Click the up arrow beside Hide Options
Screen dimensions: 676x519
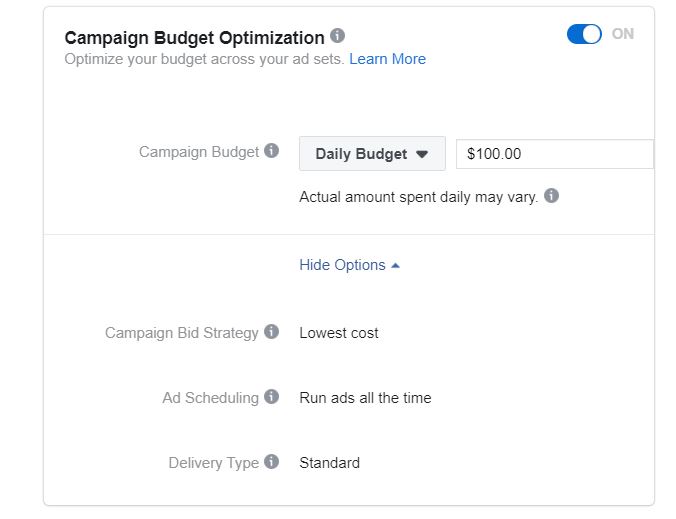(x=395, y=266)
